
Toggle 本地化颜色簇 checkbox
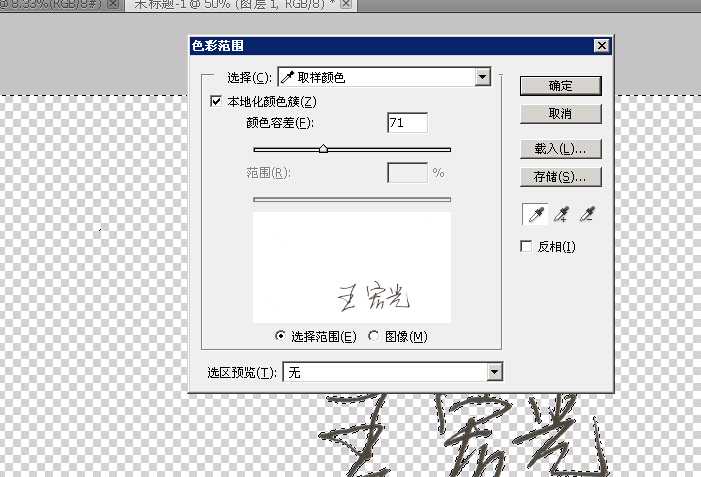216,101
